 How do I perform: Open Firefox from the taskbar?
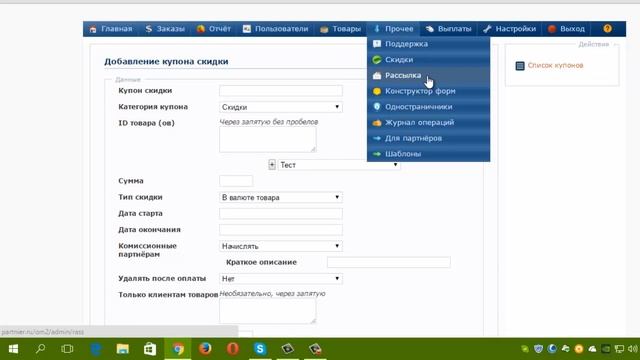click(x=205, y=349)
